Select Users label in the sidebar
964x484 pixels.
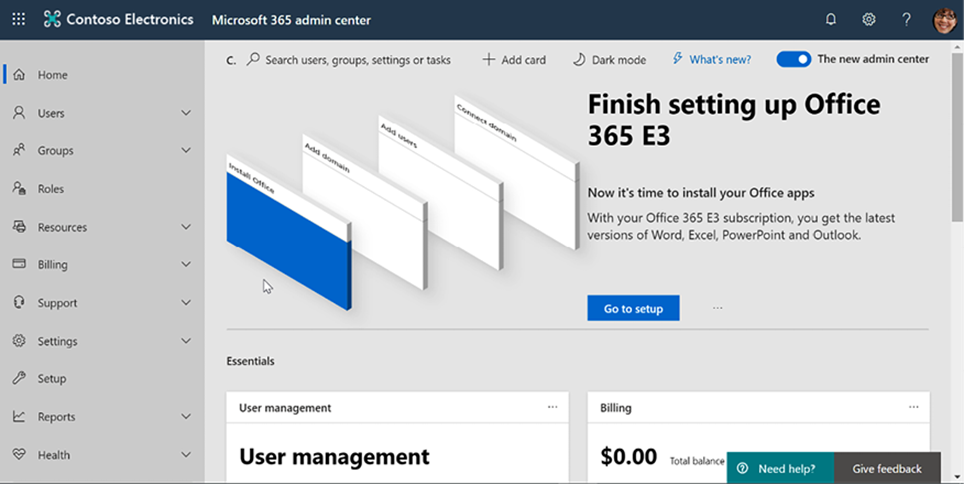click(51, 113)
